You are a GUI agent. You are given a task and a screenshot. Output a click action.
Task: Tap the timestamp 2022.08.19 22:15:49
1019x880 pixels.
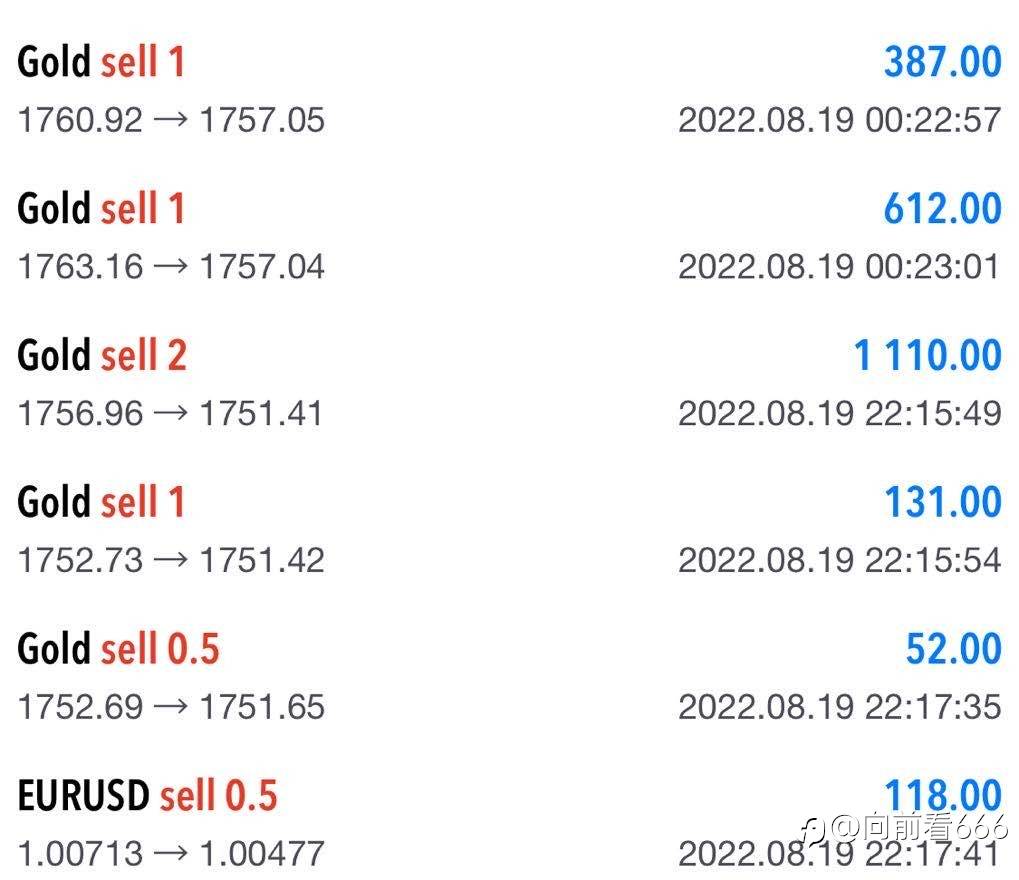840,413
